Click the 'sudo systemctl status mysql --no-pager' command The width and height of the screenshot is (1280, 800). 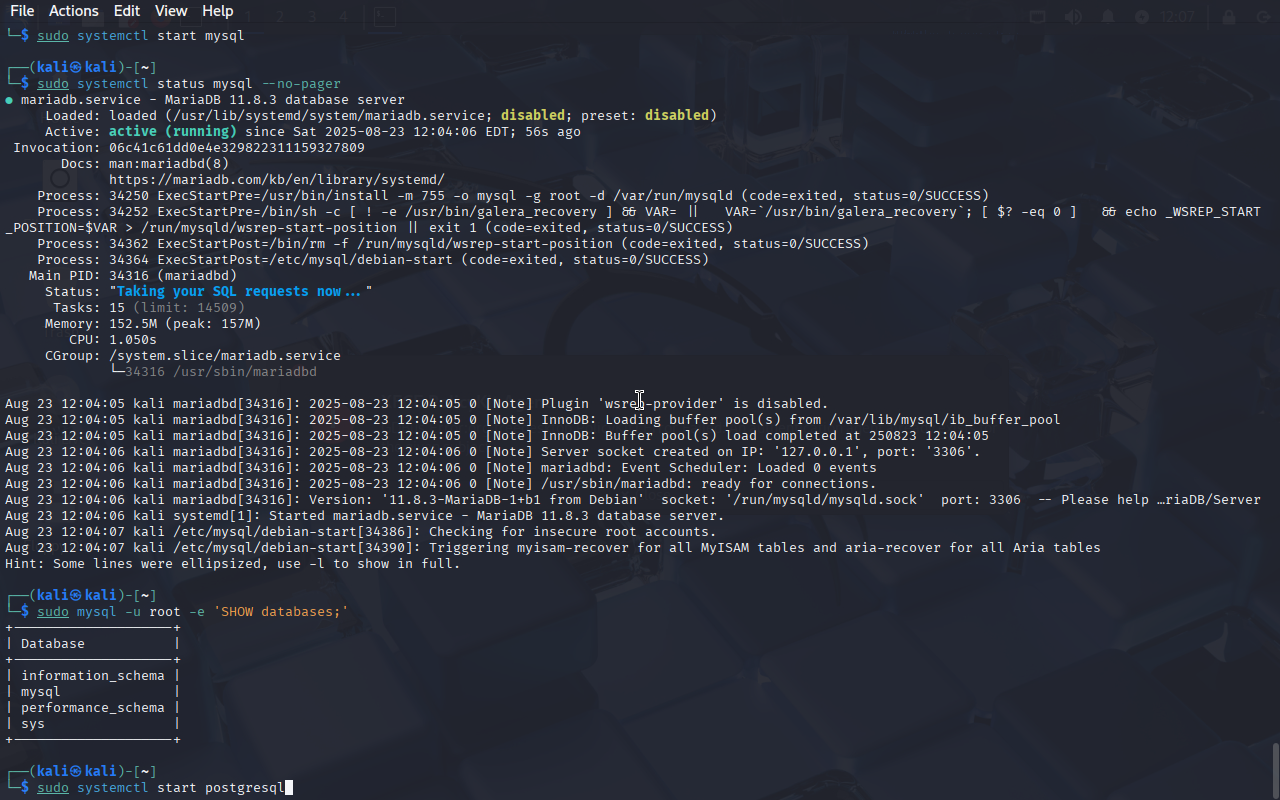pos(189,84)
